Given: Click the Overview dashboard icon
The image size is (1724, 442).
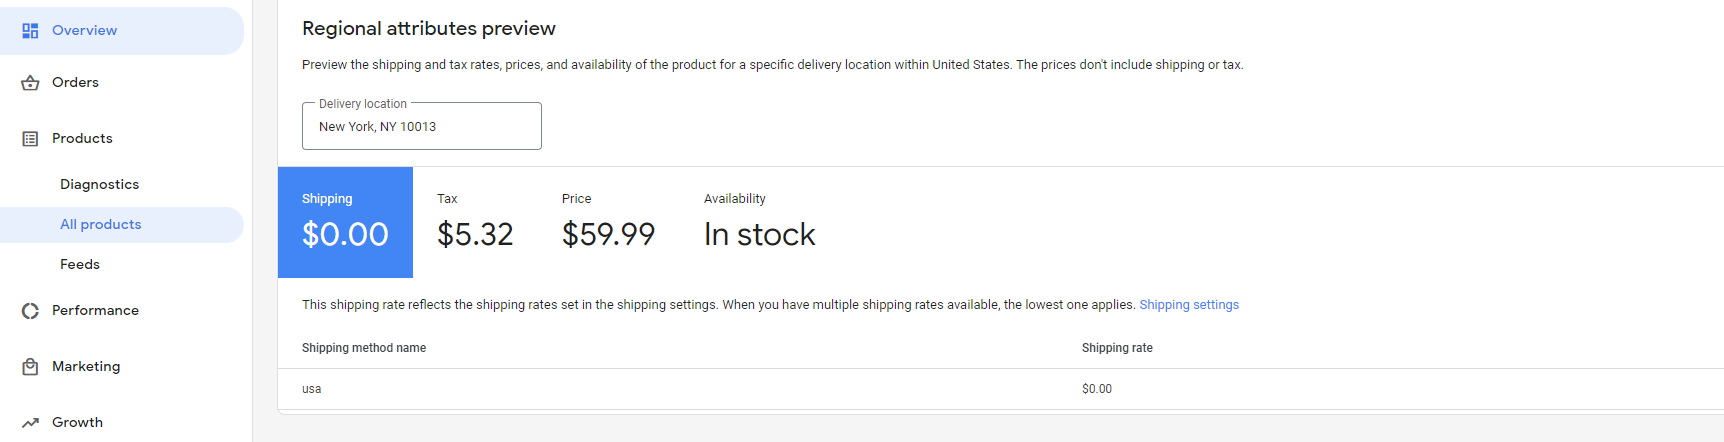Looking at the screenshot, I should (x=30, y=31).
